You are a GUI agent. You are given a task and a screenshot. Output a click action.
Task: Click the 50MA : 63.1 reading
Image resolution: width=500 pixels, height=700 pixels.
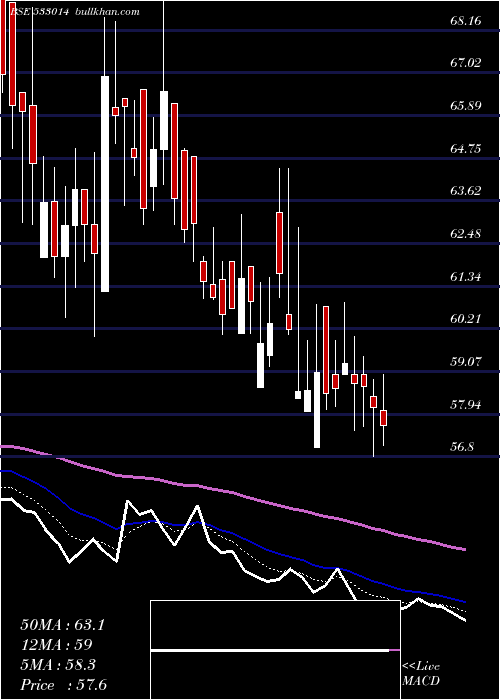[62, 625]
